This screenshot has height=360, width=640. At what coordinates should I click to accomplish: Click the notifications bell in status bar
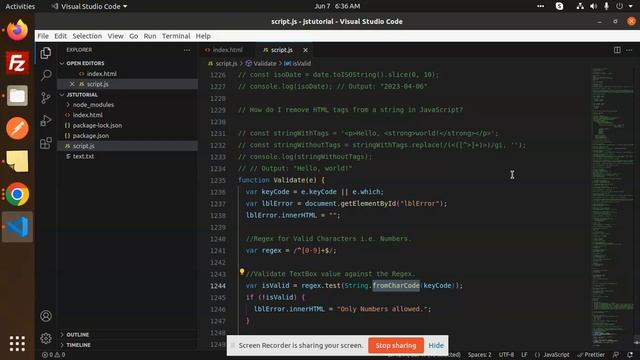630,355
